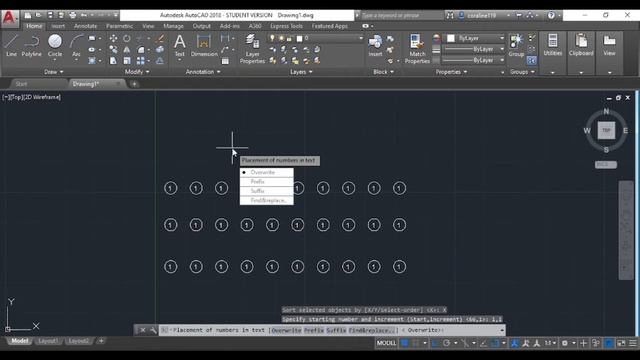640x360 pixels.
Task: Expand the Block panel dropdown
Action: tap(383, 72)
